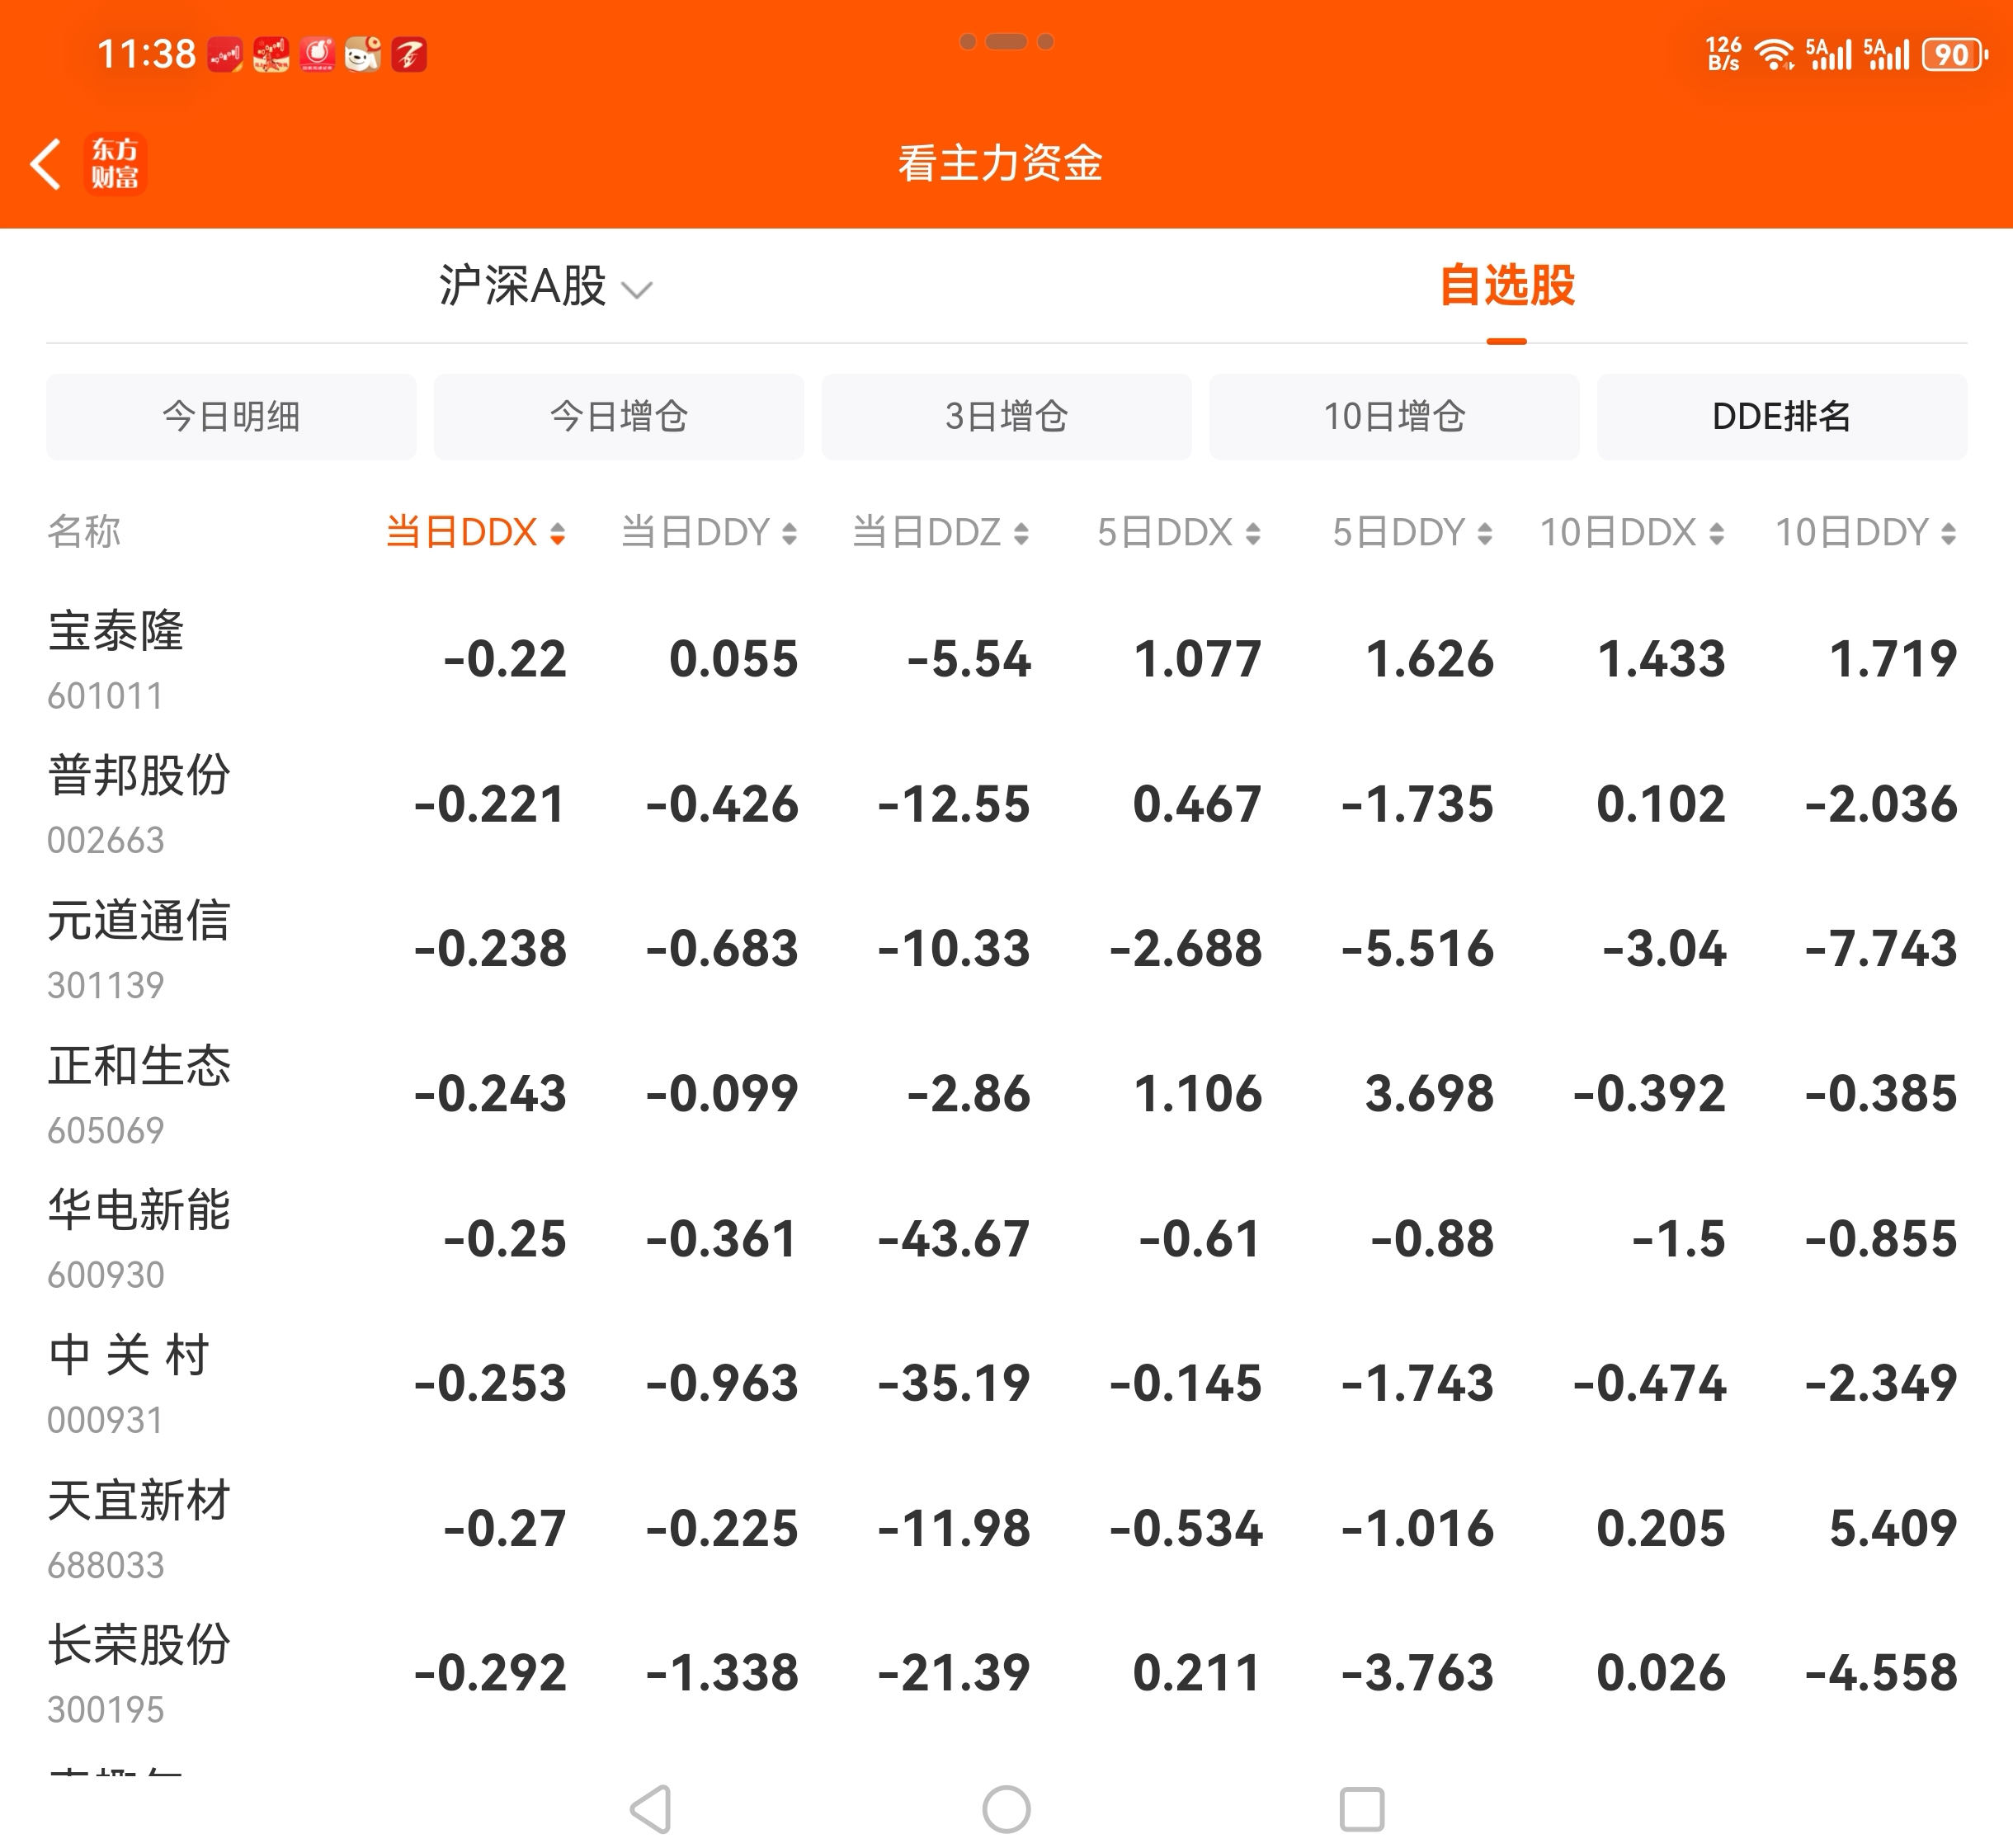Toggle sort arrows on 当日DDY column
2013x1848 pixels.
click(789, 533)
